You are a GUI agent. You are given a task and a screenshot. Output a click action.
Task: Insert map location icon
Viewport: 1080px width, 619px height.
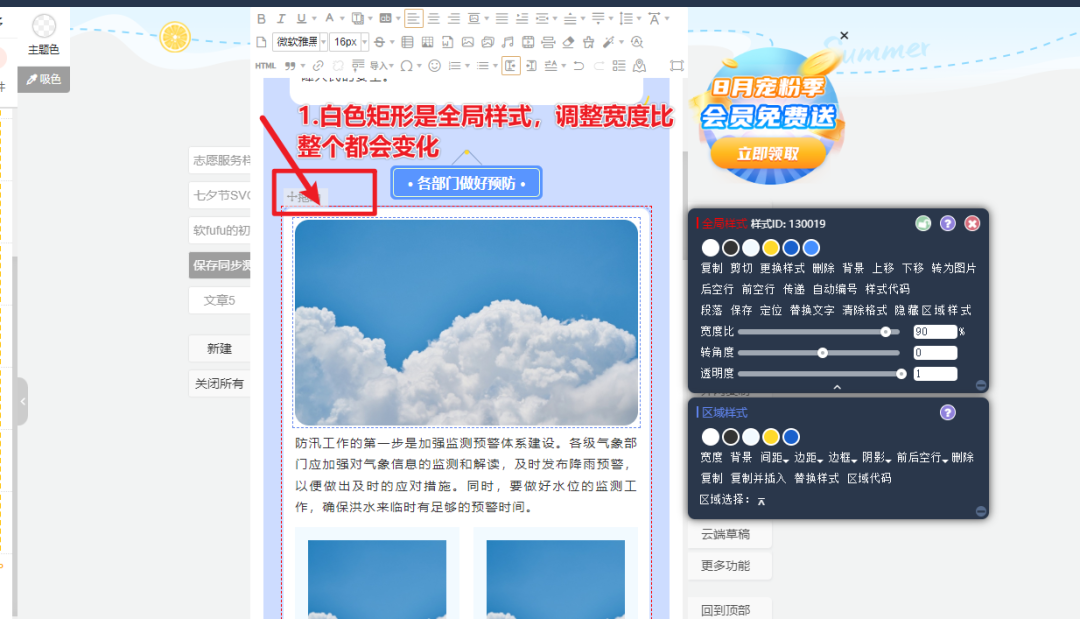click(639, 66)
